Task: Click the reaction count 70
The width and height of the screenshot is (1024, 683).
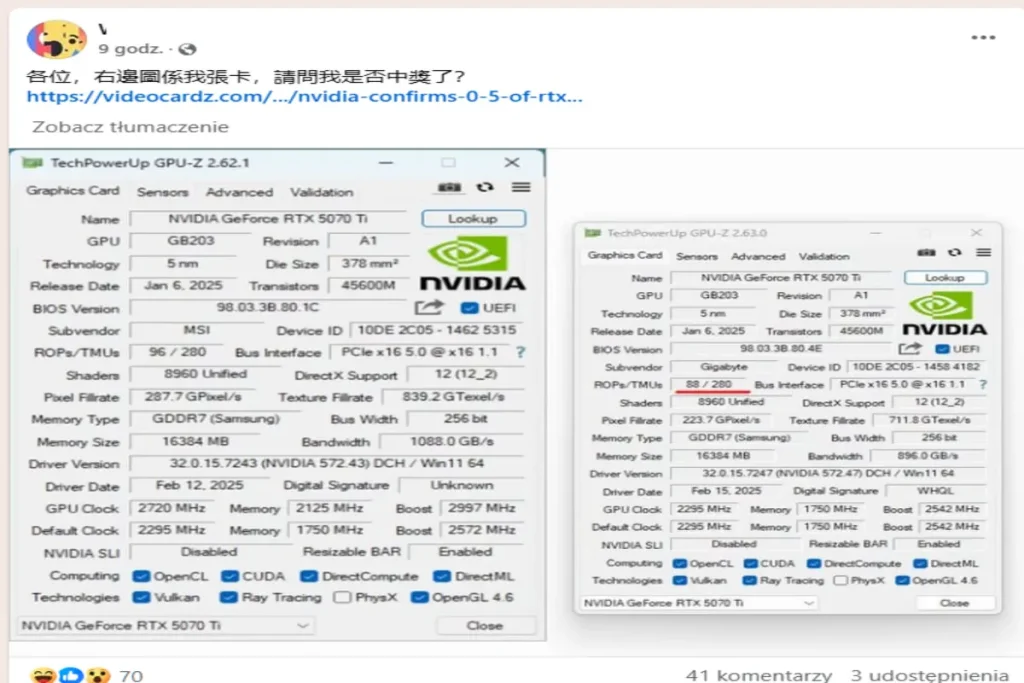Action: [131, 676]
